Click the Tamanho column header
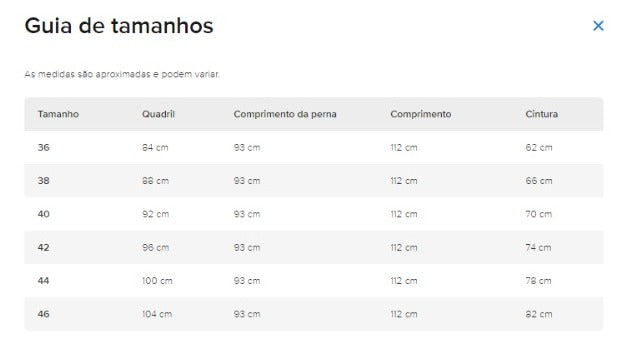 [58, 114]
